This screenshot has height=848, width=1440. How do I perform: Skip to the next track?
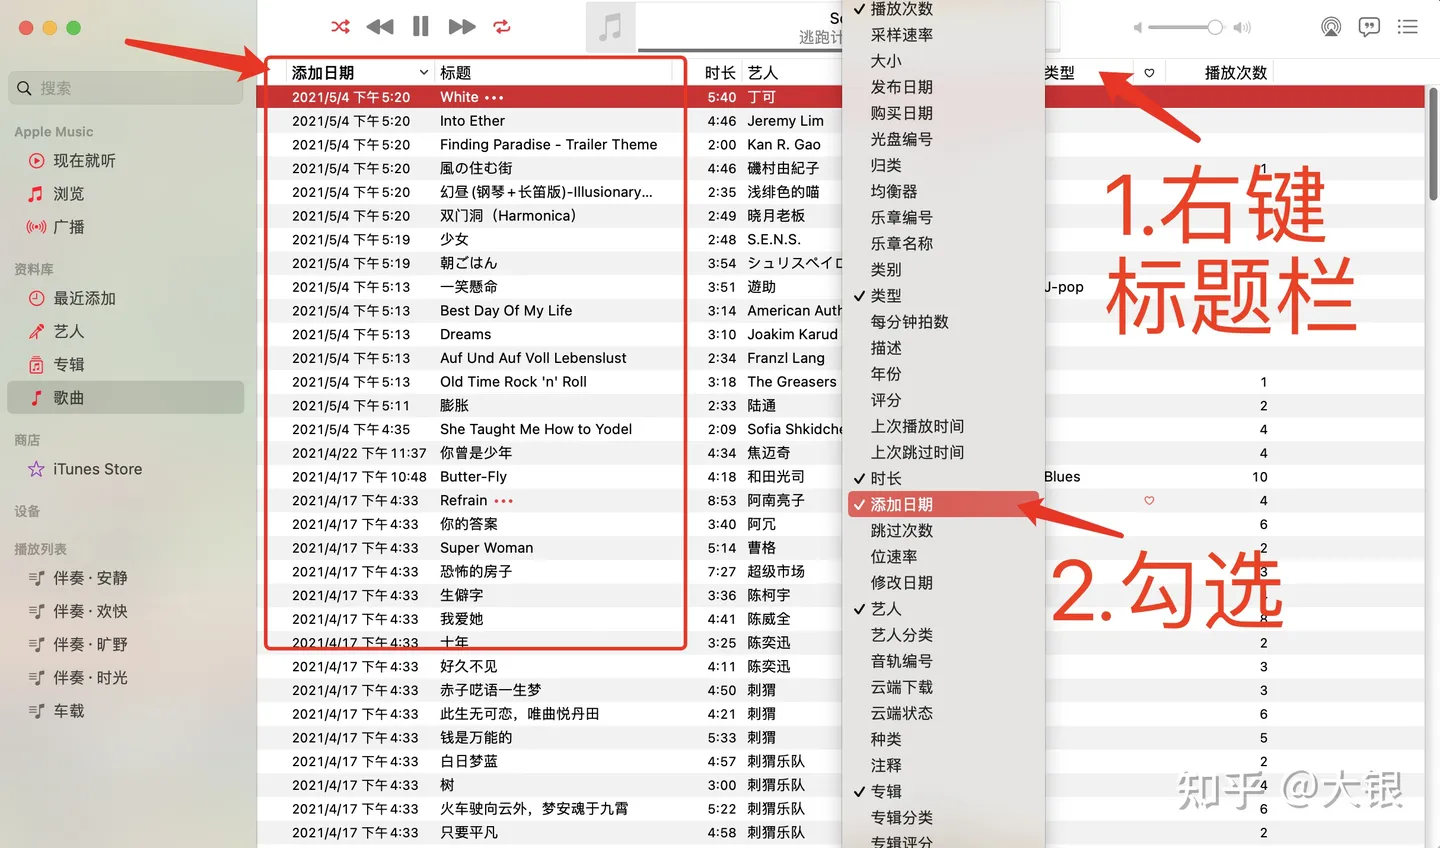(462, 27)
